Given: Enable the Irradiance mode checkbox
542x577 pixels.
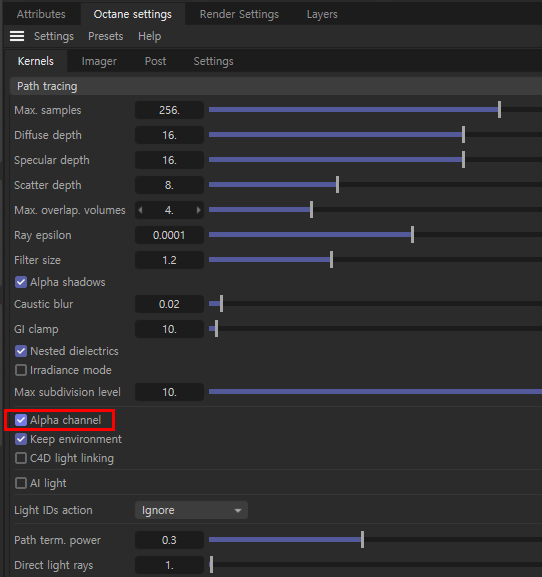Looking at the screenshot, I should coord(21,370).
